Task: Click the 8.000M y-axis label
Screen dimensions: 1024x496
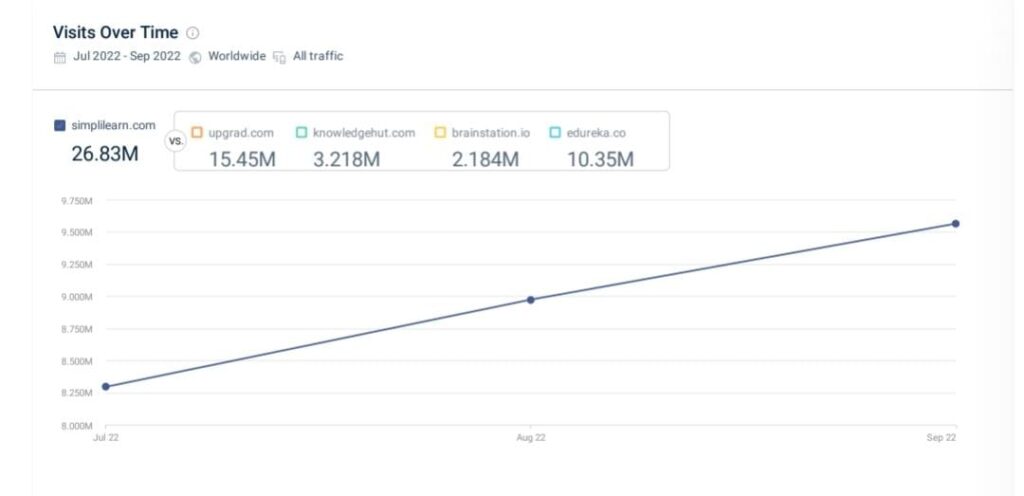Action: 76,426
